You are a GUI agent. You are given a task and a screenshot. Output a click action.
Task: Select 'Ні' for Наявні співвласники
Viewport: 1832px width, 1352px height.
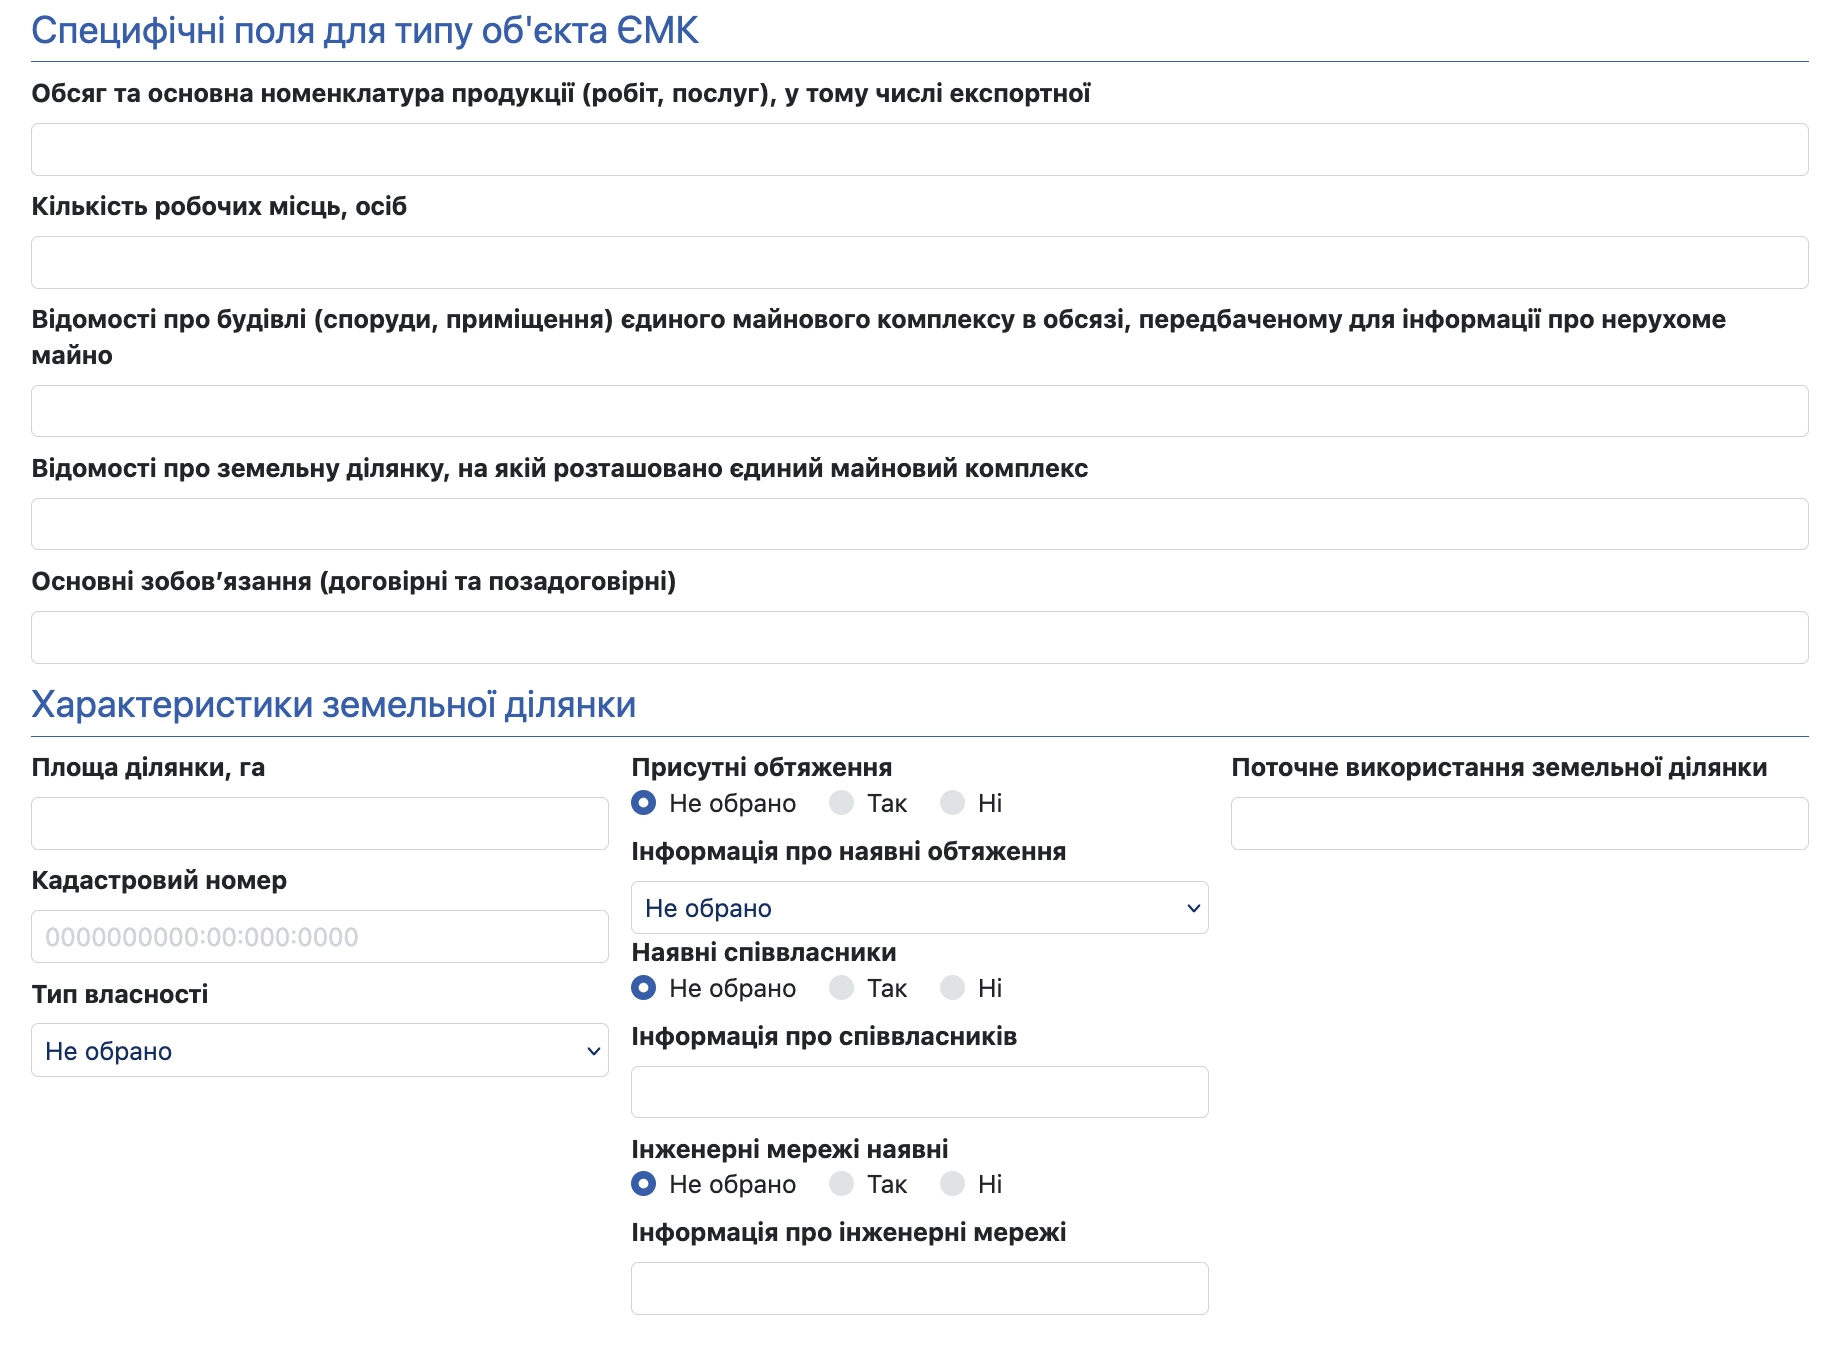pyautogui.click(x=953, y=988)
